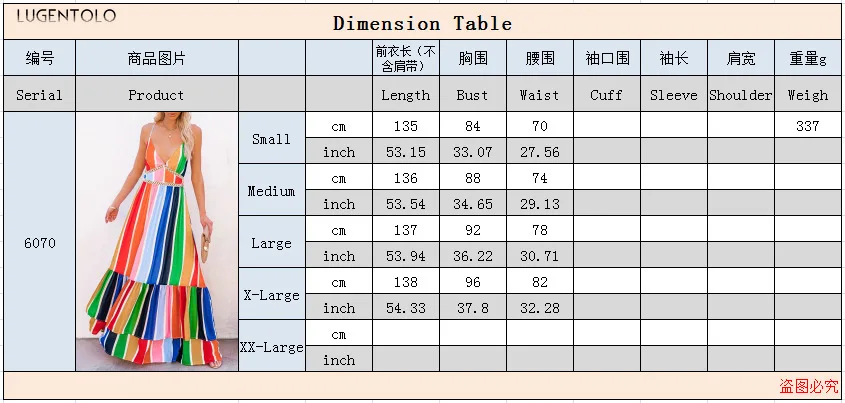Select the X-Large size label

(271, 295)
